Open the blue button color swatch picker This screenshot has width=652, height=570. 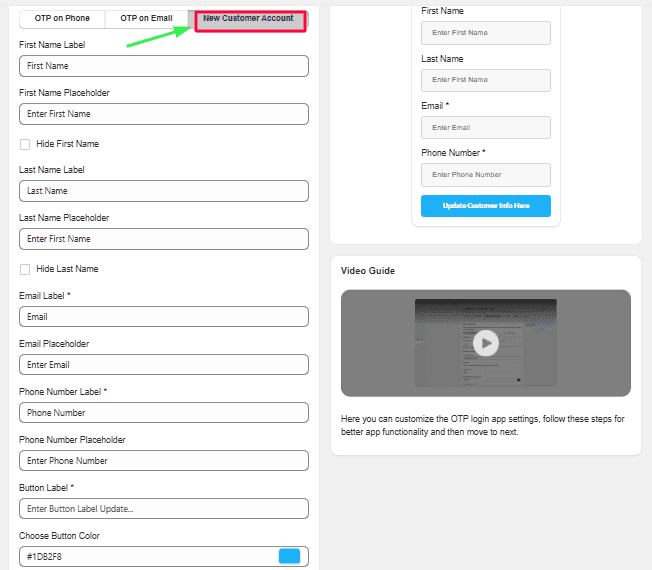[289, 556]
